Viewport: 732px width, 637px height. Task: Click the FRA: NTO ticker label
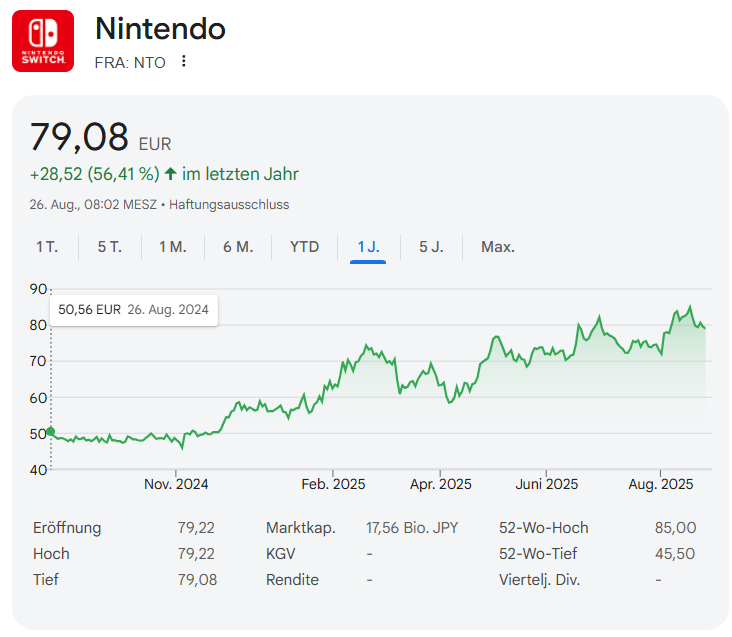click(130, 62)
